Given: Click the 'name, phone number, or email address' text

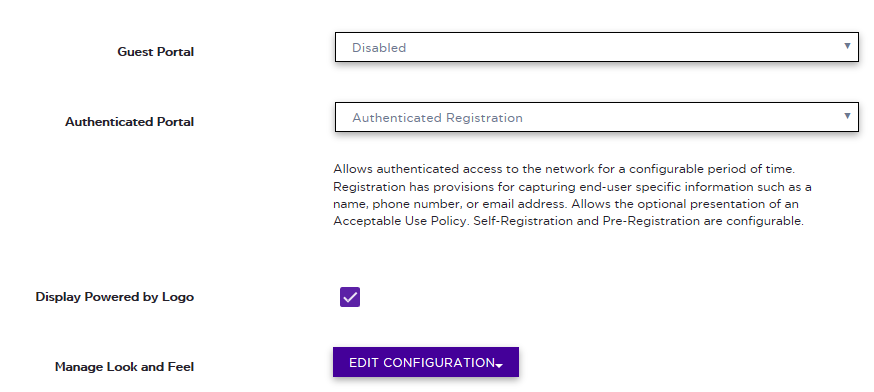Looking at the screenshot, I should pos(450,204).
